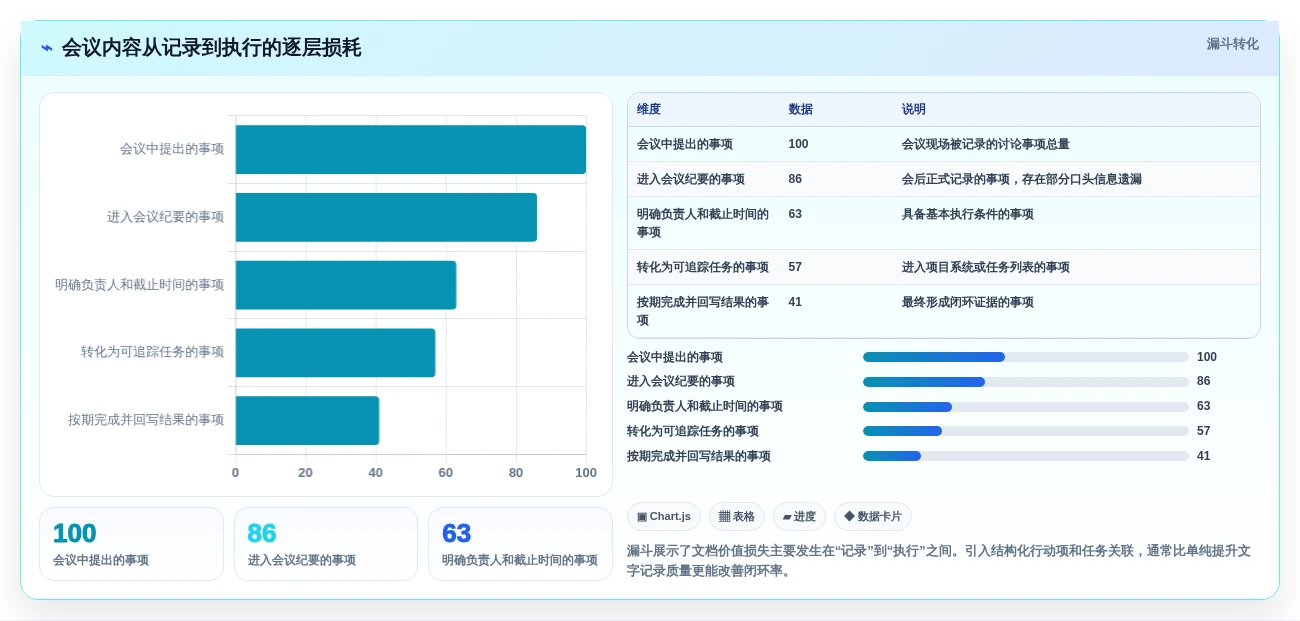
Task: Open the data card showing 100
Action: (x=131, y=544)
